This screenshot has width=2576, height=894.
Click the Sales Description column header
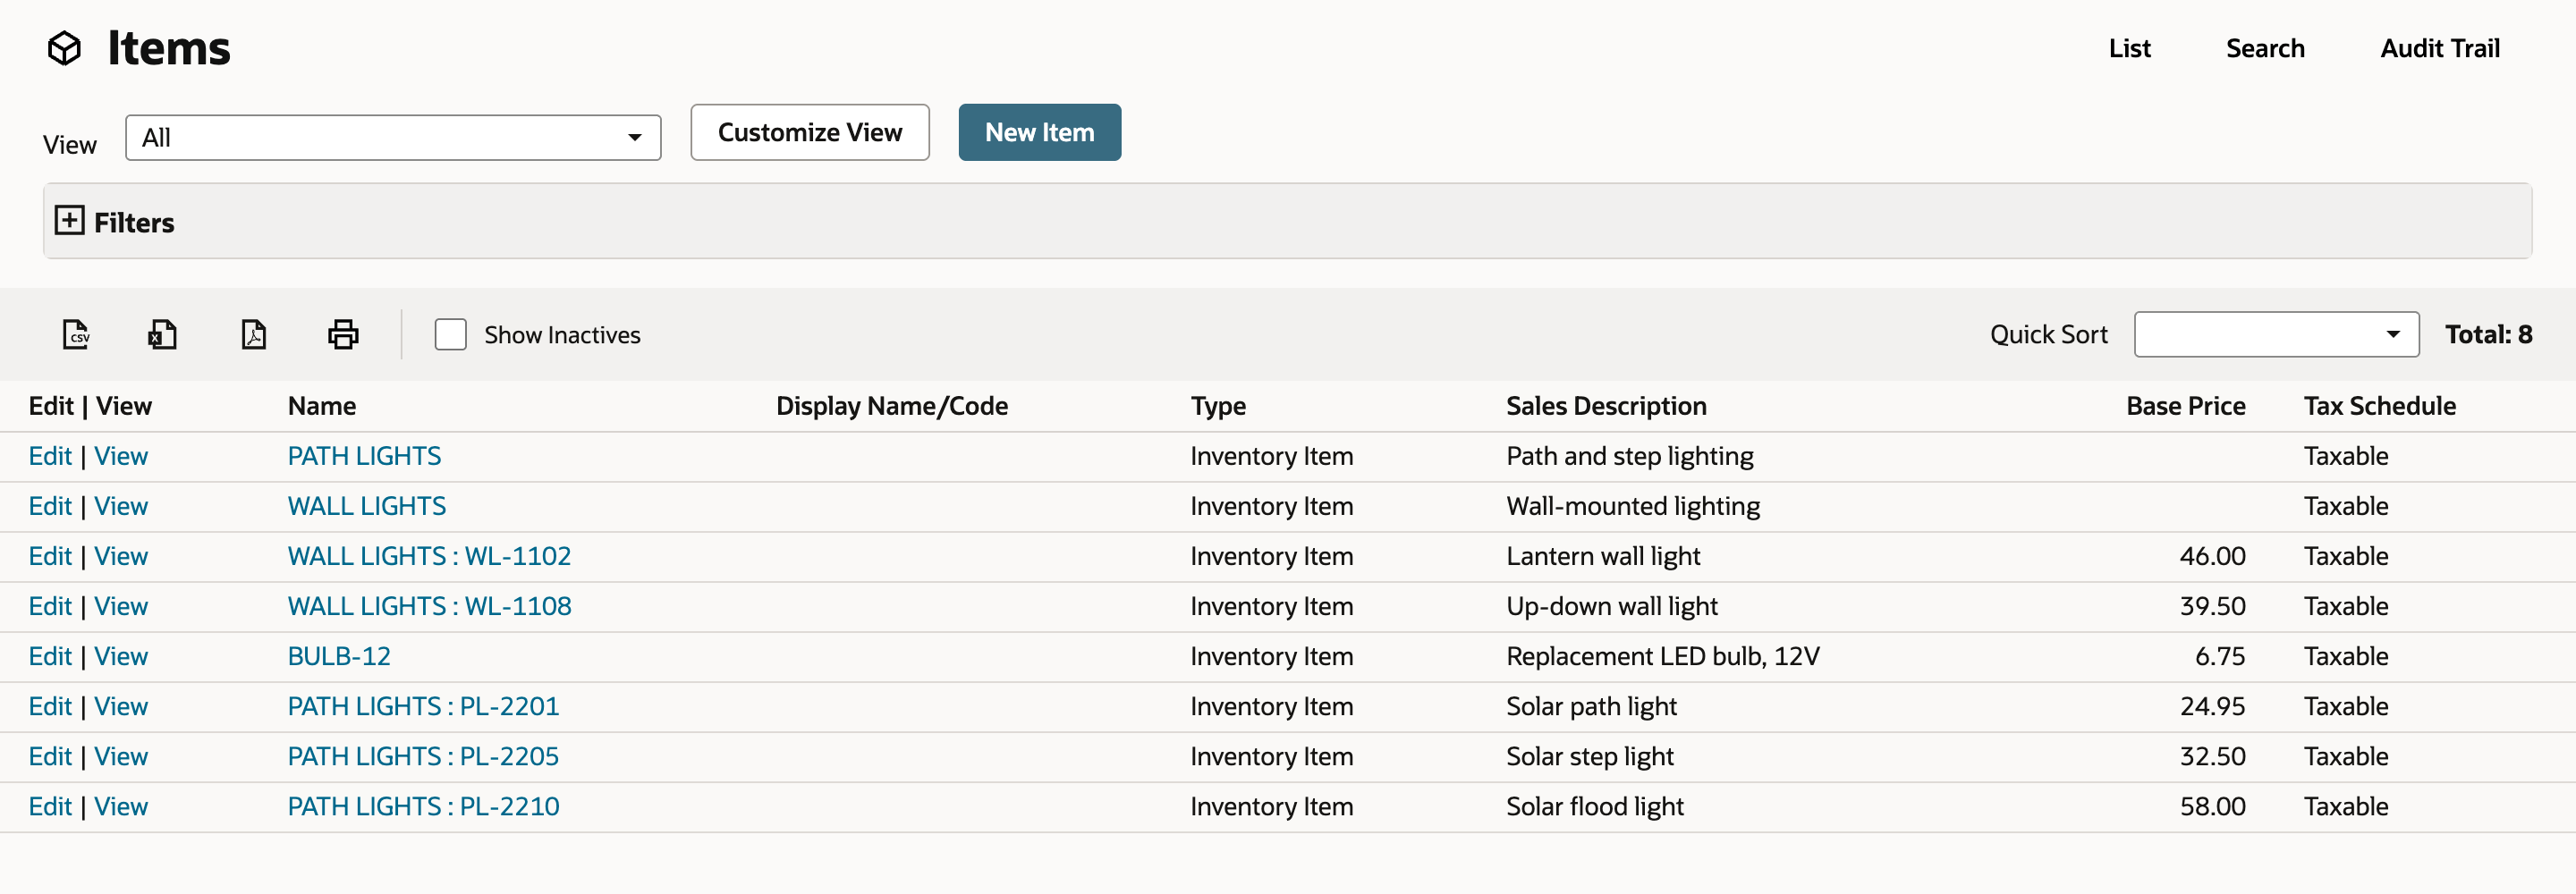point(1606,406)
